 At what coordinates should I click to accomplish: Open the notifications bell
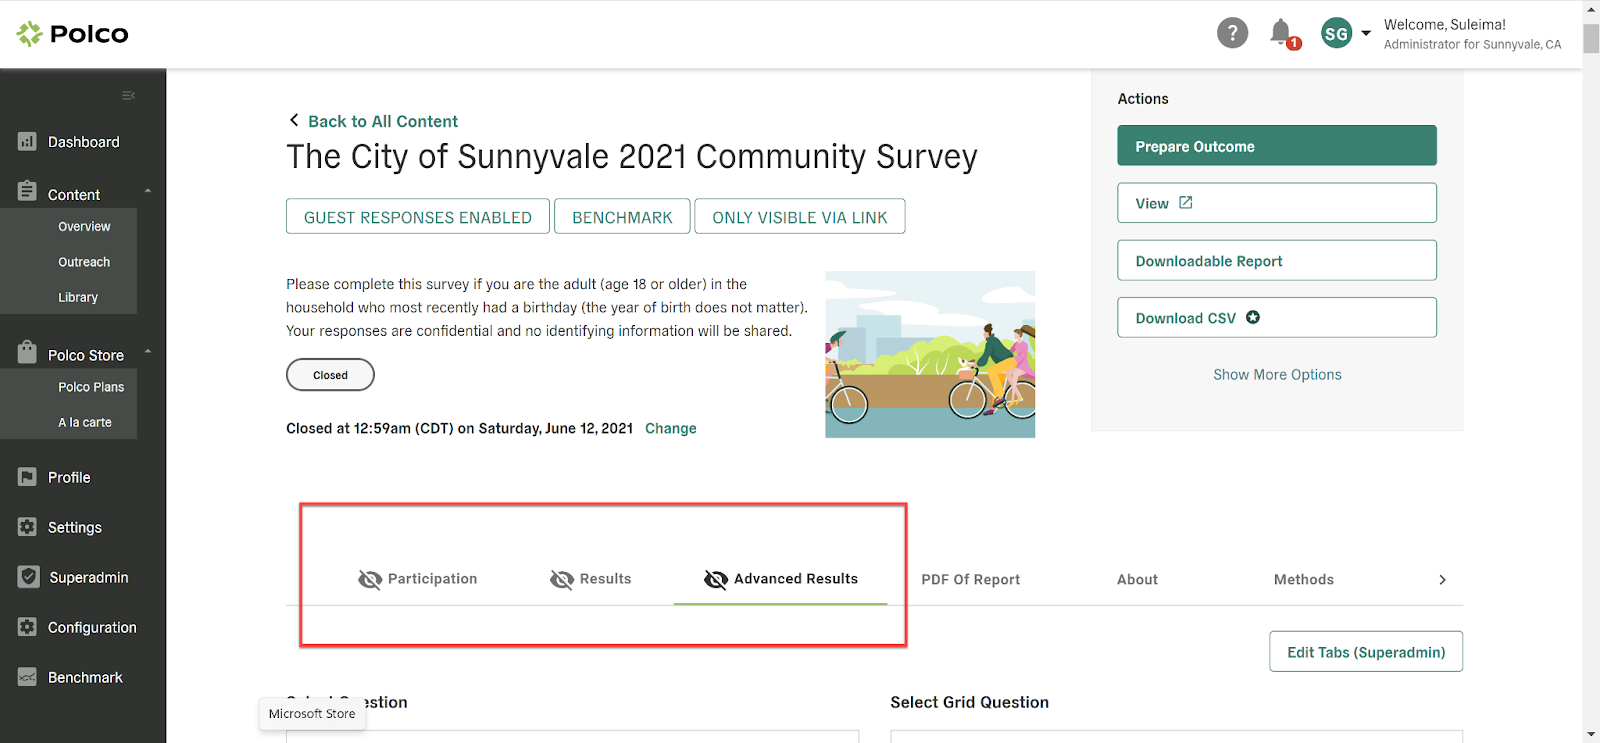1281,32
